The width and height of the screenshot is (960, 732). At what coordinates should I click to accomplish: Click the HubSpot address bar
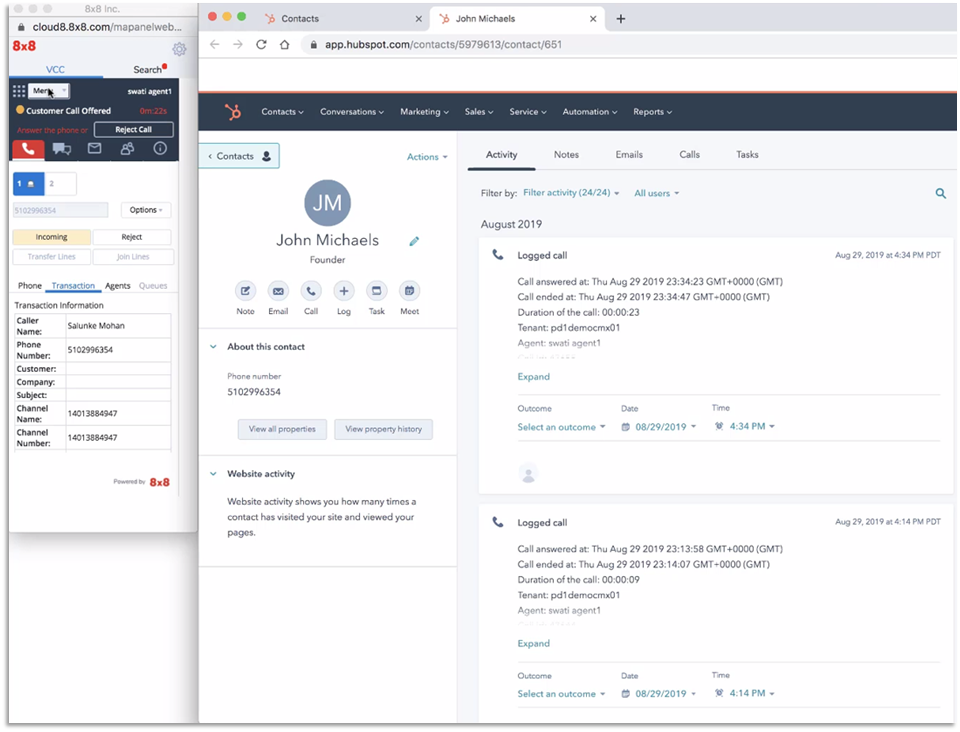[x=631, y=45]
